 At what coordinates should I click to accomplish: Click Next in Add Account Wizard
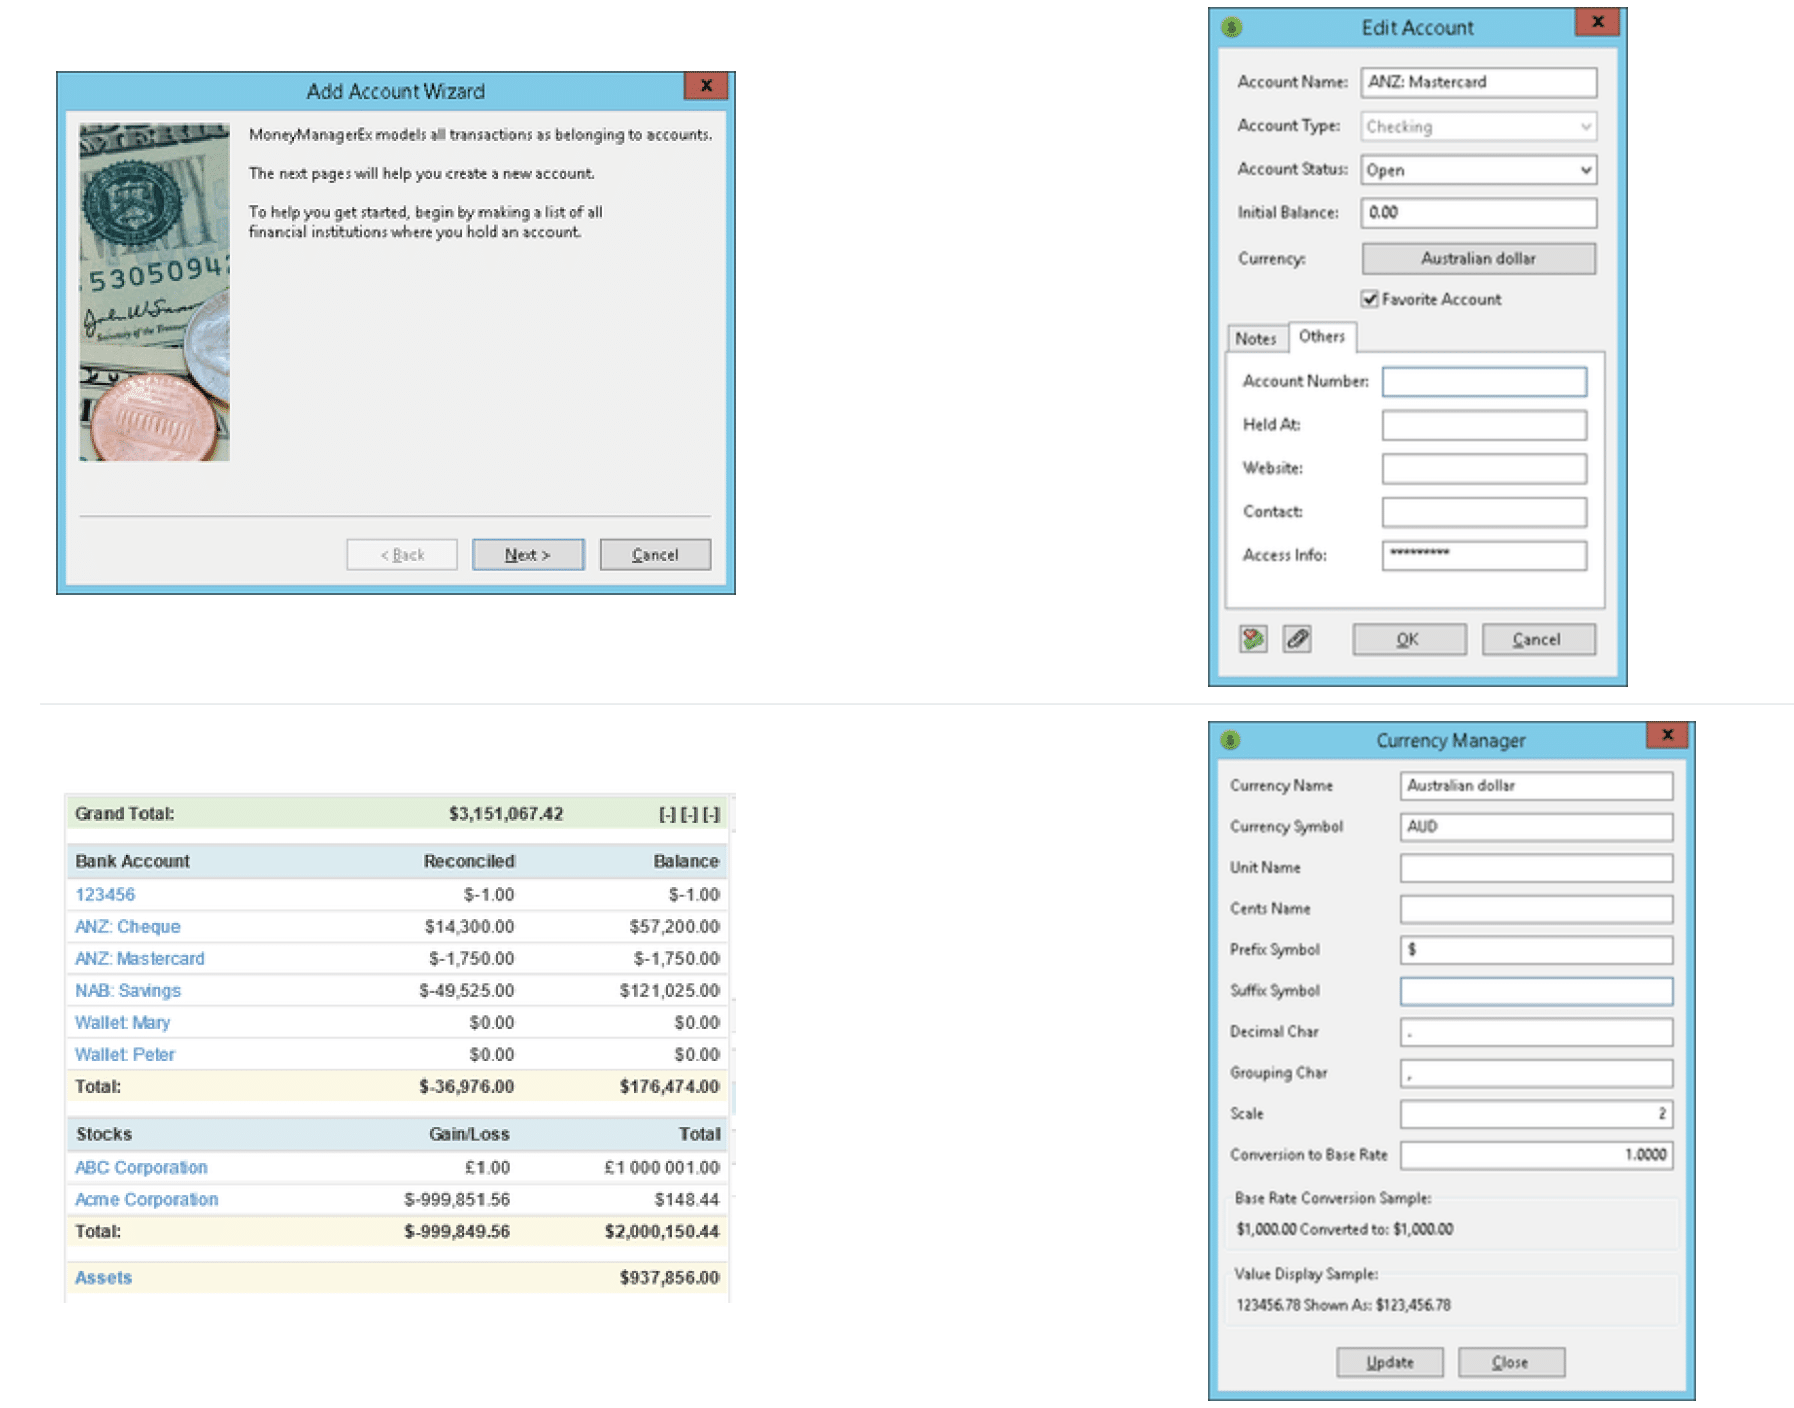[x=527, y=555]
